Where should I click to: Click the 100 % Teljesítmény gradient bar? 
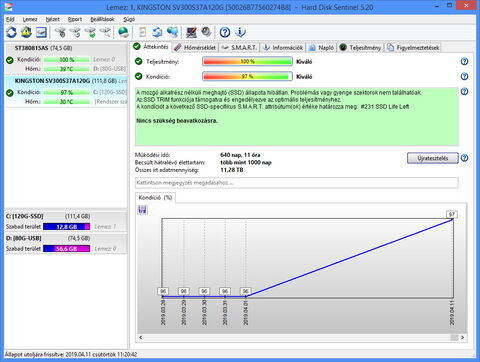point(247,61)
